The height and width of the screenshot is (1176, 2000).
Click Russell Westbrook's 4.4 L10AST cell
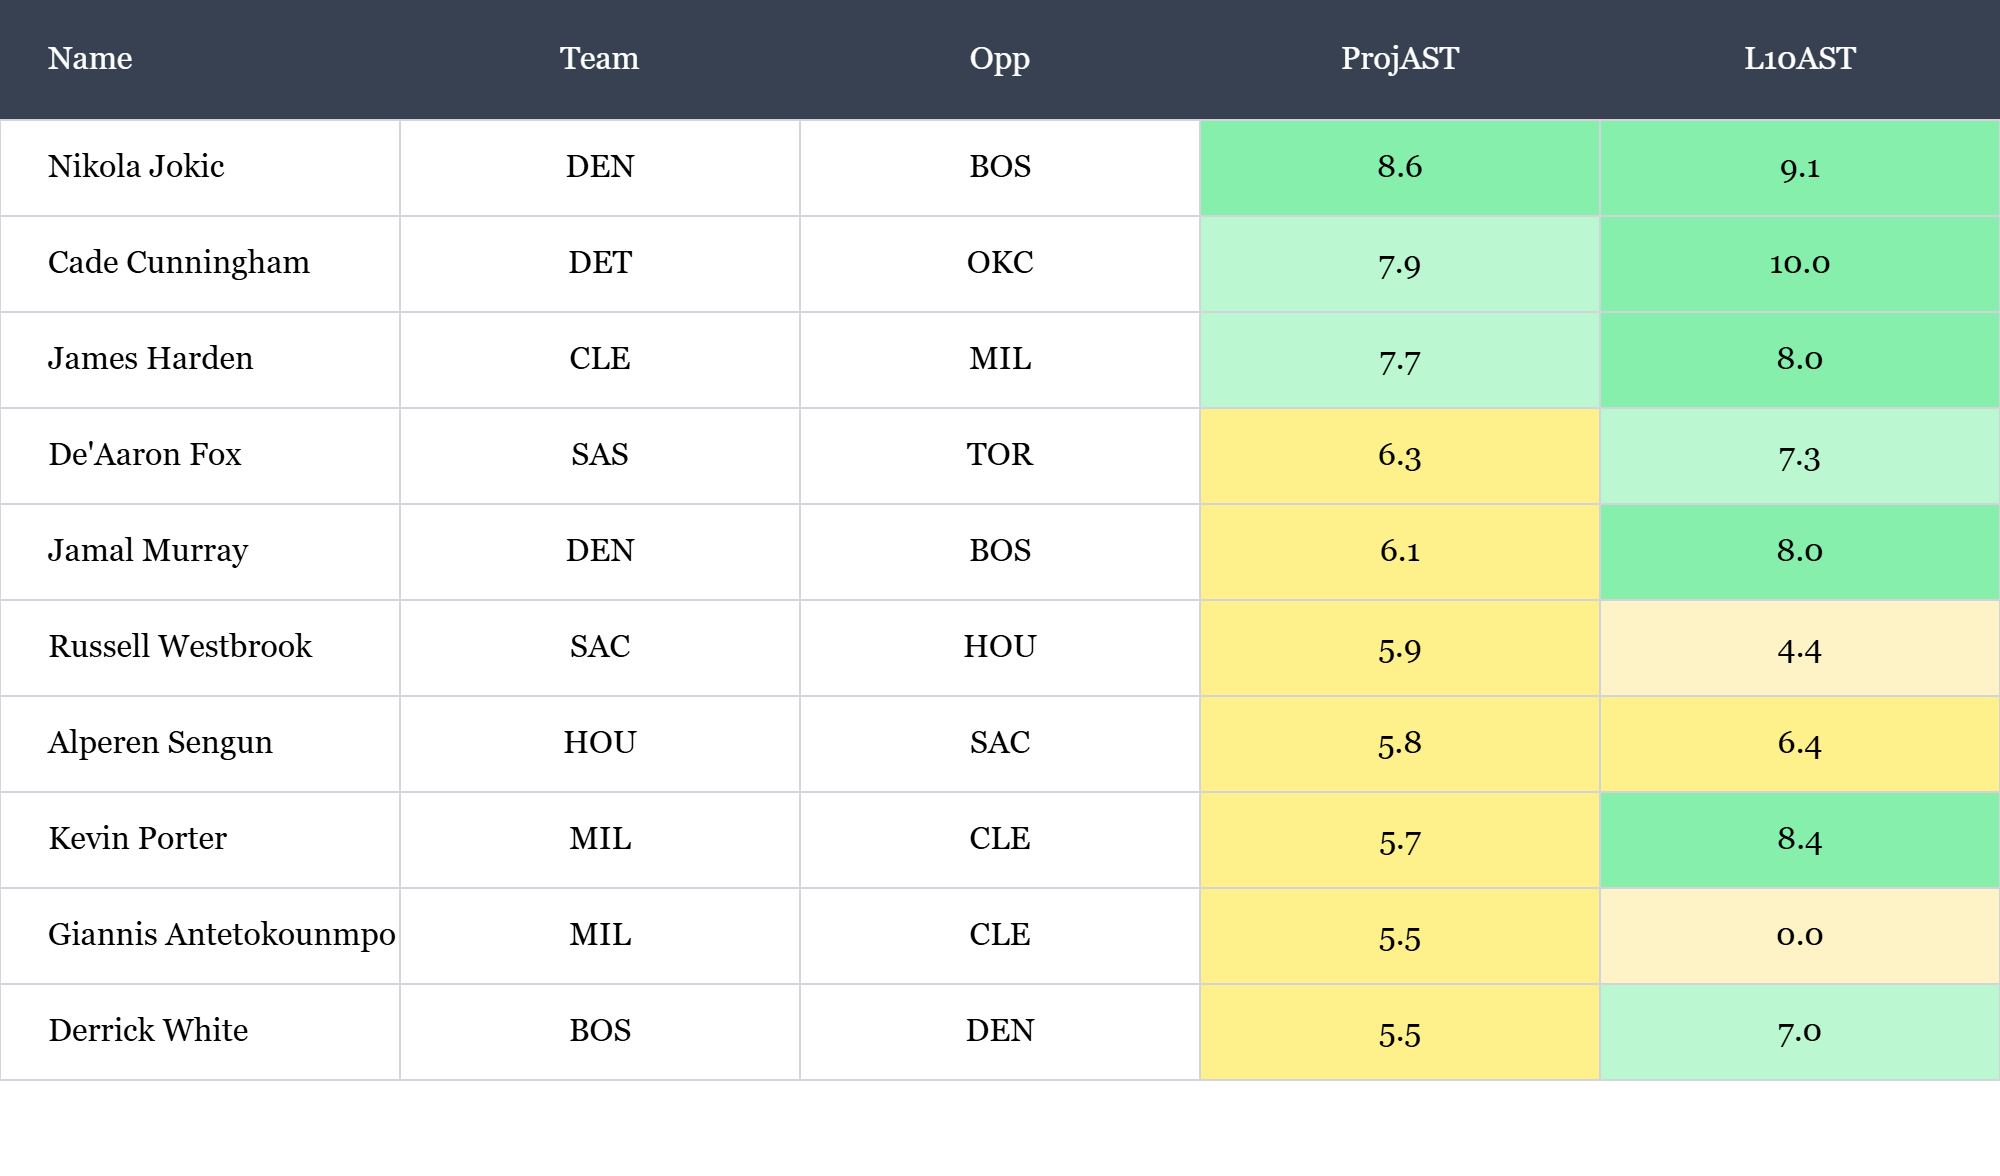pos(1799,648)
